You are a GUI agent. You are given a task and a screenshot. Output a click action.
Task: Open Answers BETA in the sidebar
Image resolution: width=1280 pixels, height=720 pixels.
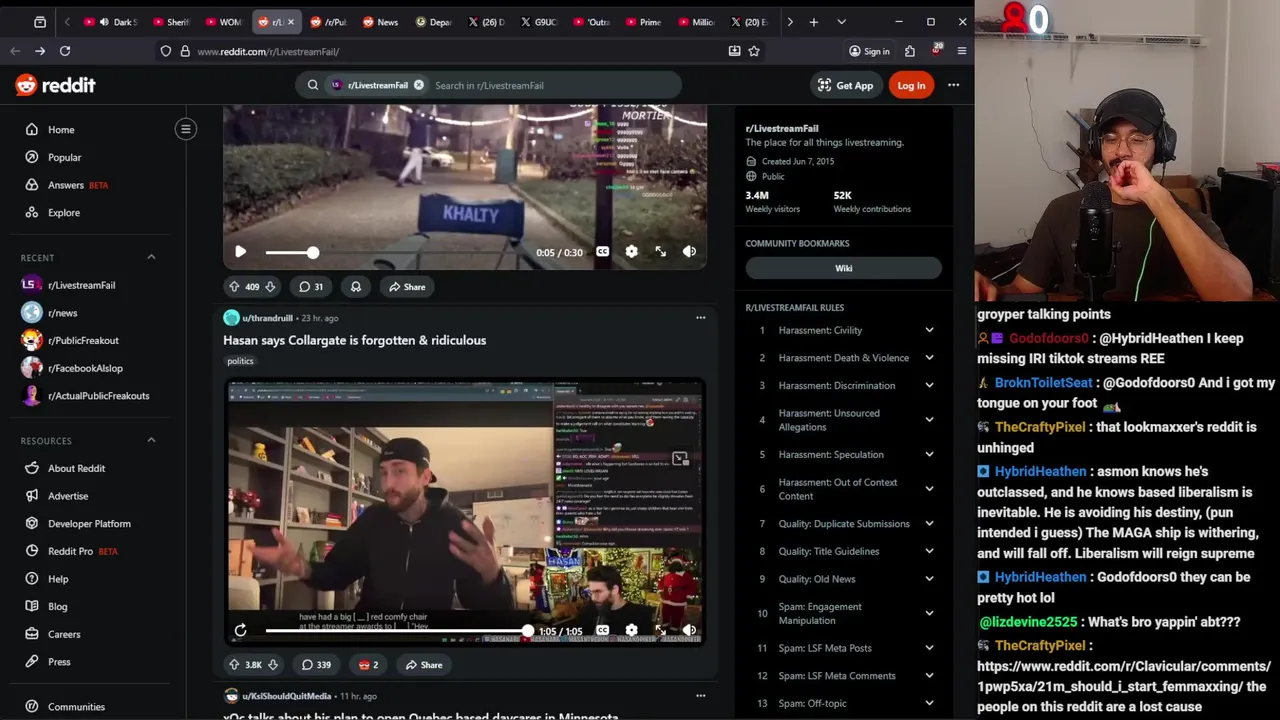[x=78, y=185]
